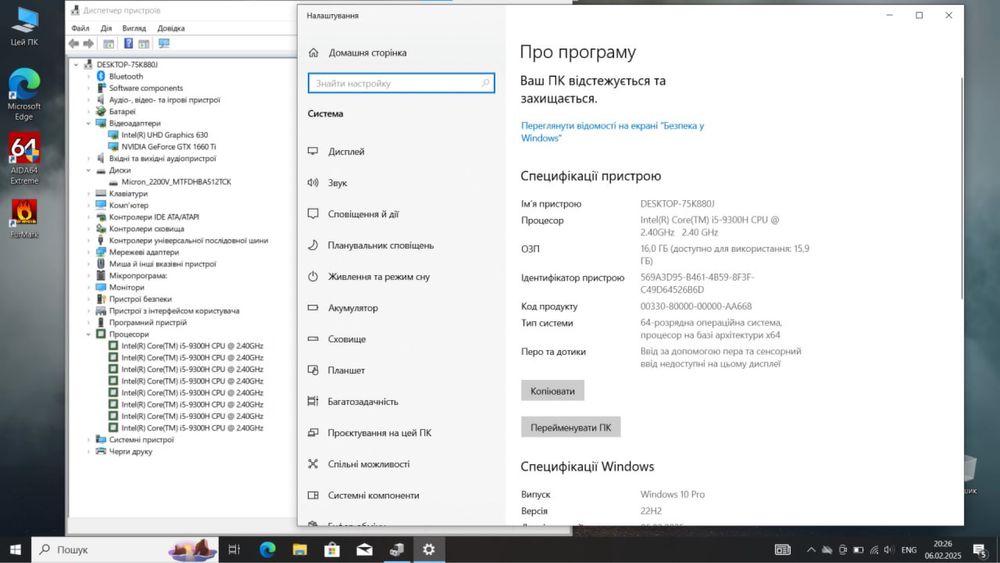Click the taskbar Пошук search box
The image size is (1000, 563).
pos(125,549)
